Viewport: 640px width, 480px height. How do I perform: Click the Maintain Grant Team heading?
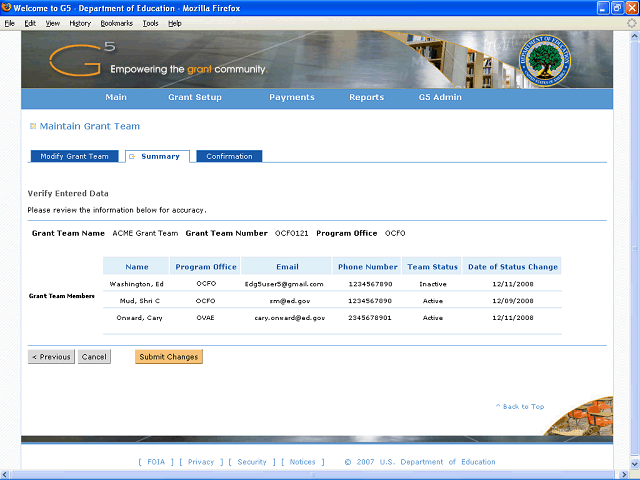[x=89, y=126]
